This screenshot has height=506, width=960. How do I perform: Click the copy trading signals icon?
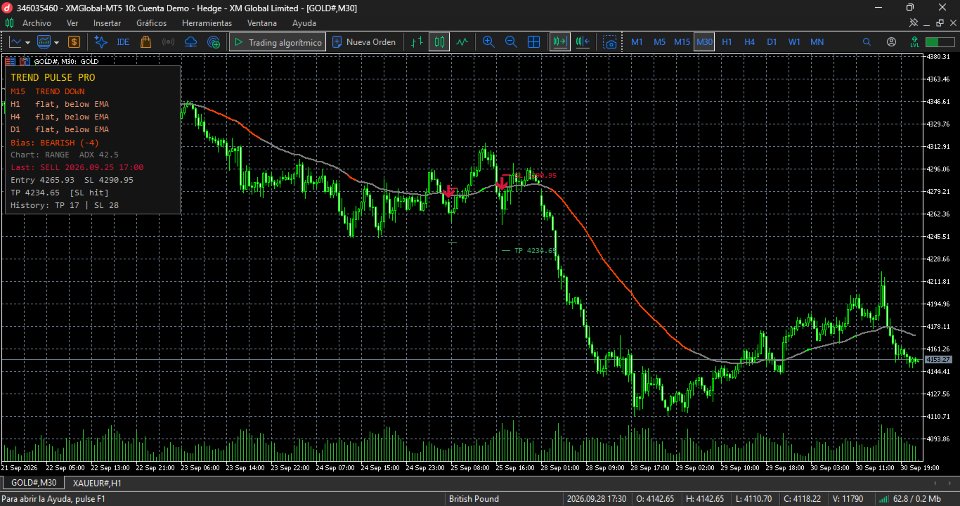click(214, 42)
